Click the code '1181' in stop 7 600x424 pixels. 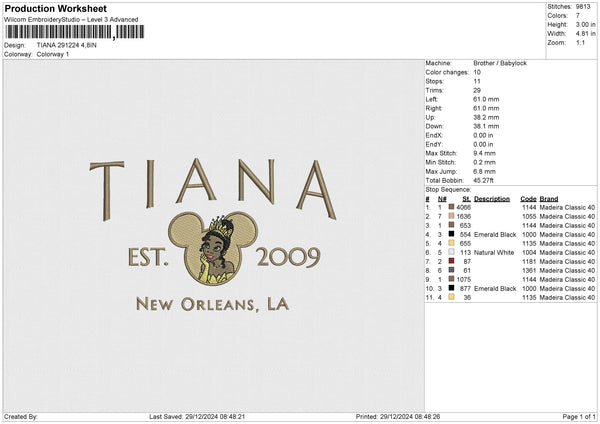(x=529, y=261)
